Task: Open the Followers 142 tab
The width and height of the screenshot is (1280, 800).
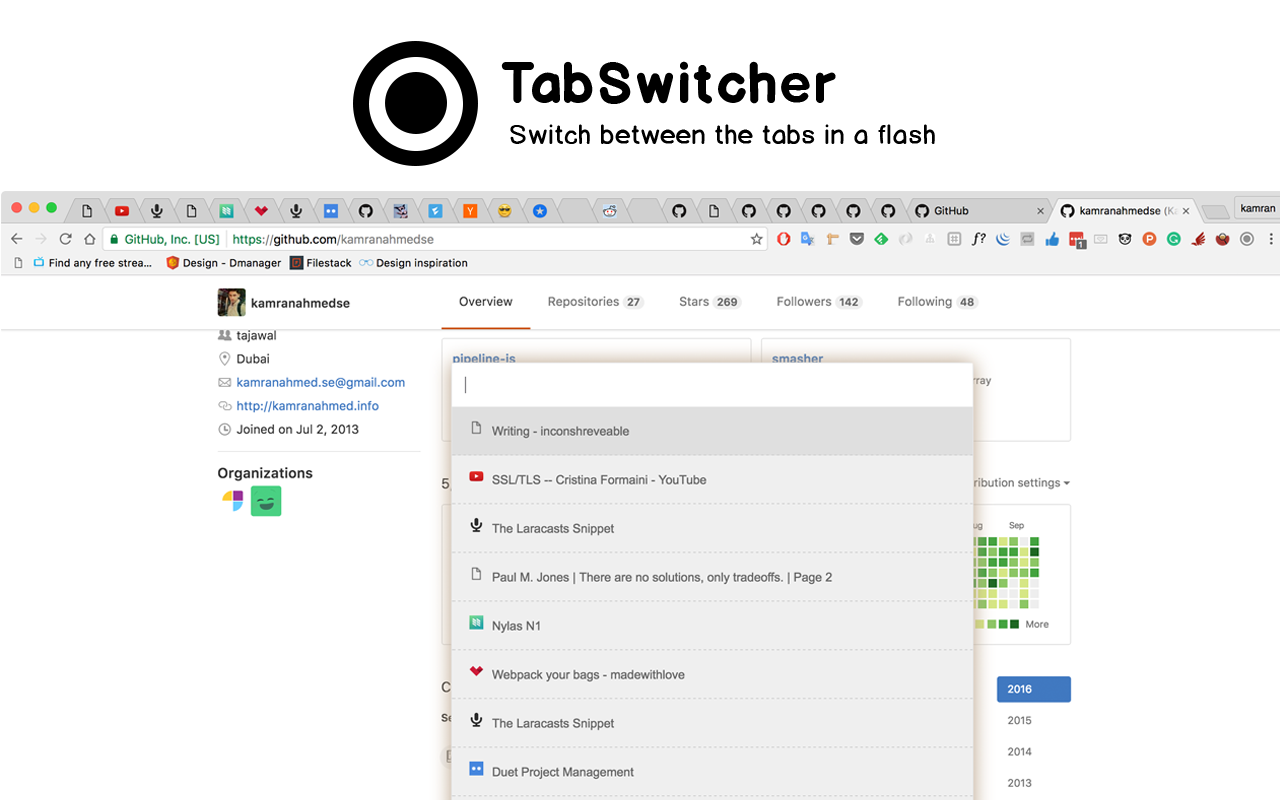Action: pos(819,302)
